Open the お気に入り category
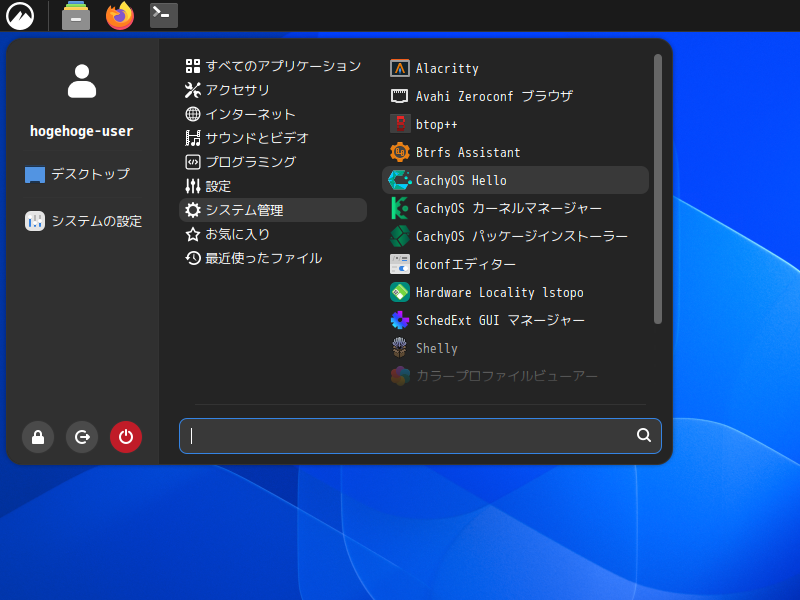This screenshot has width=800, height=600. [273, 234]
